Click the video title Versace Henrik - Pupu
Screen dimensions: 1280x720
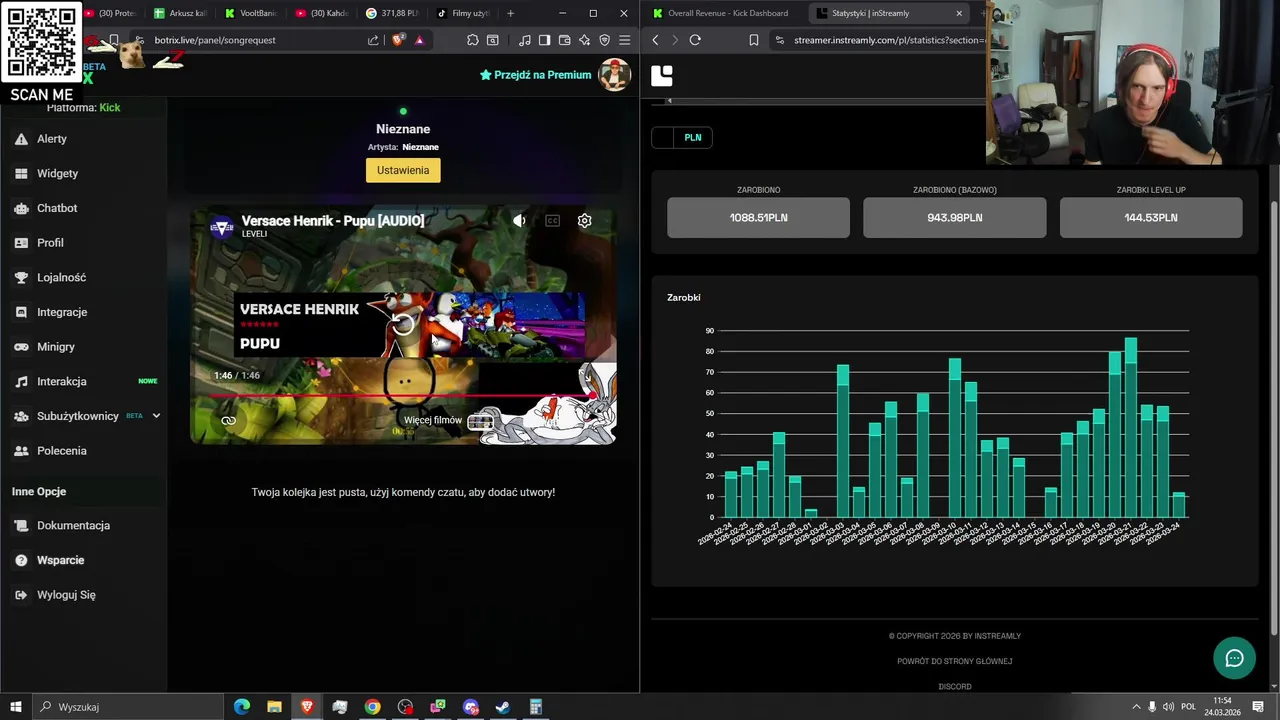(333, 221)
